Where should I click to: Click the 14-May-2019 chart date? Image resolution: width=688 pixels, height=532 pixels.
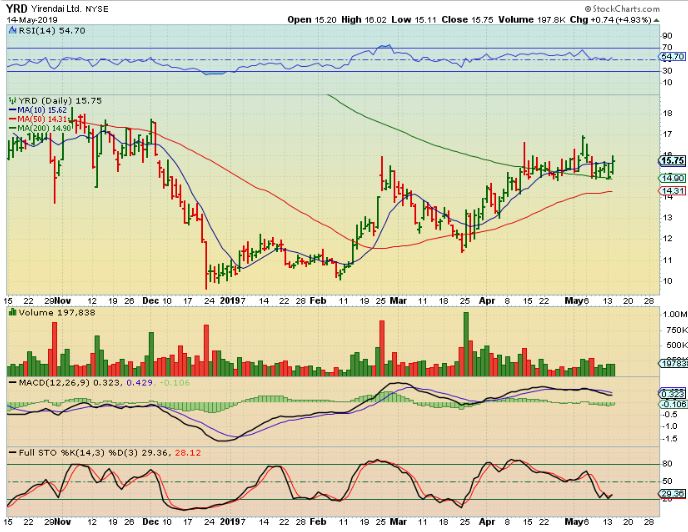tap(32, 20)
